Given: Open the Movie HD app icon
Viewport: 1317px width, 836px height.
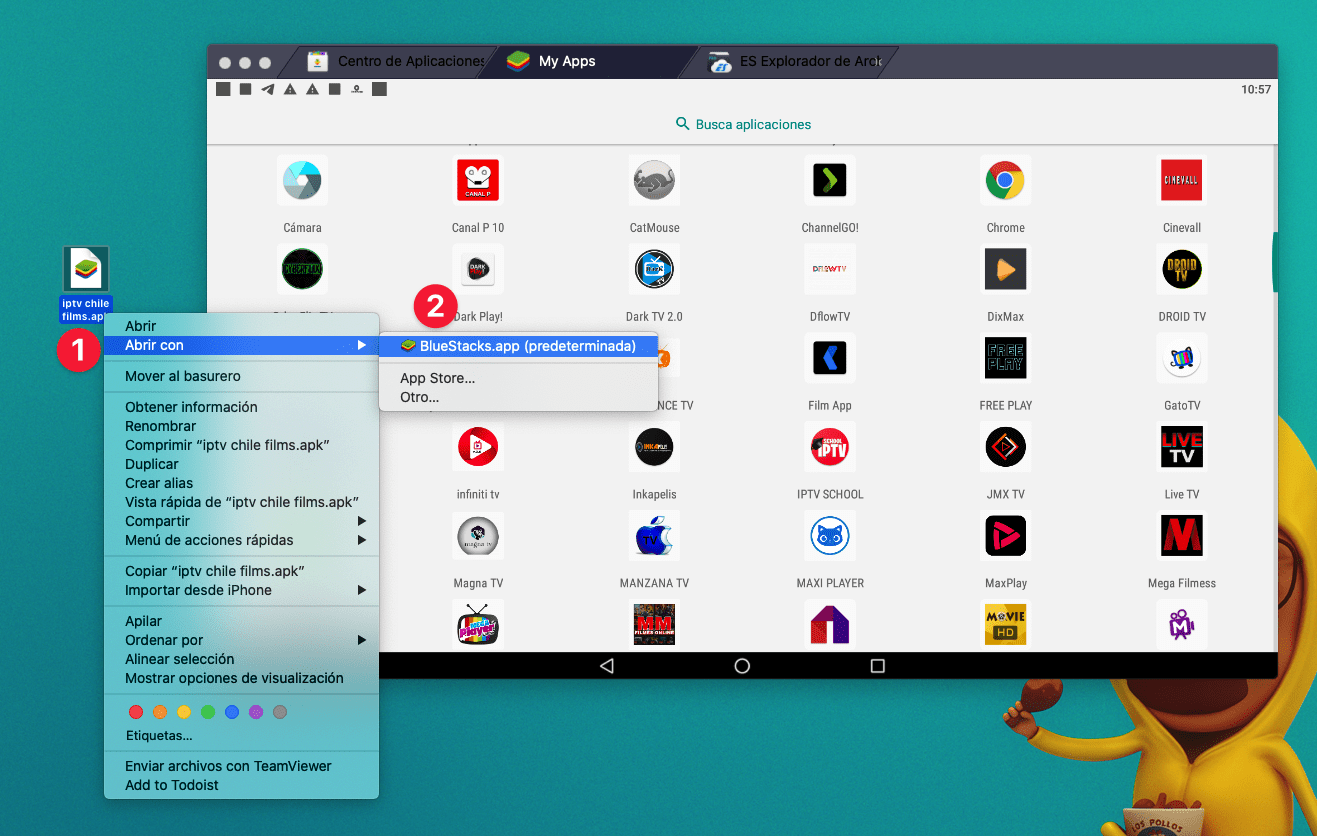Looking at the screenshot, I should tap(1005, 624).
